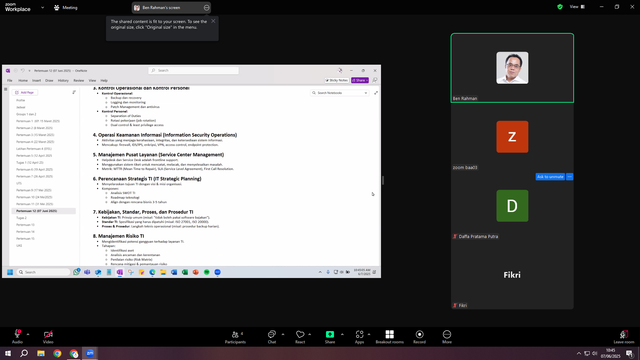
Task: Open the Chat panel
Action: (x=272, y=337)
